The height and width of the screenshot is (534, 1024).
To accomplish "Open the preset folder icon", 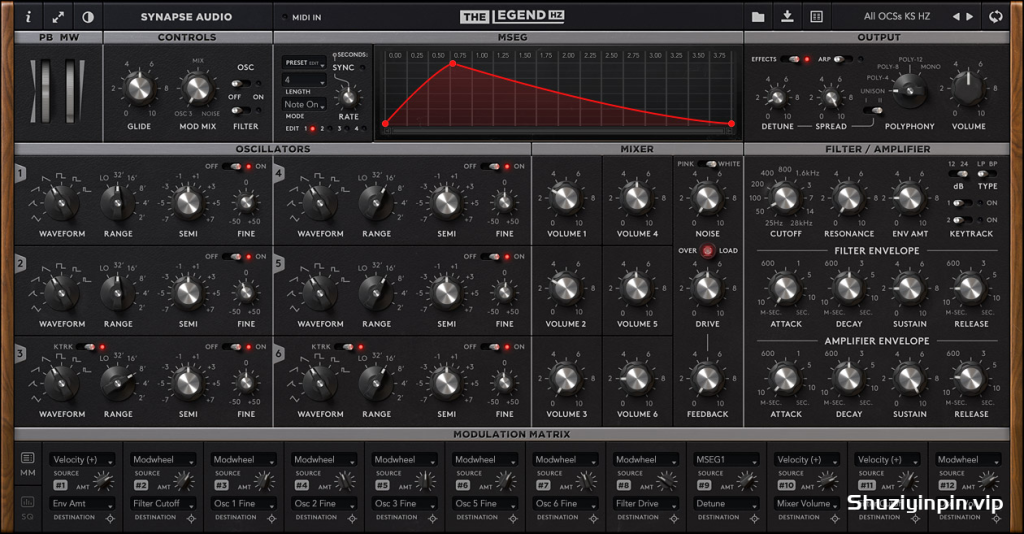I will click(758, 17).
